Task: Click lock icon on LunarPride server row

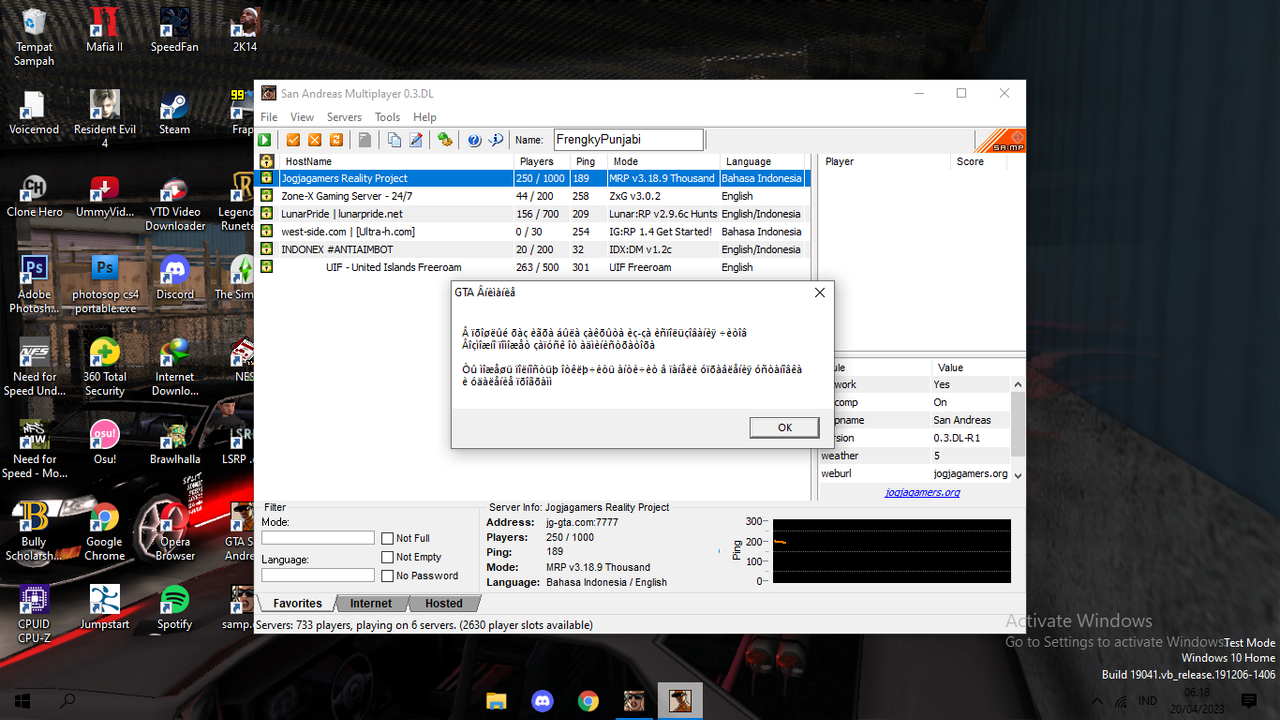Action: [267, 214]
